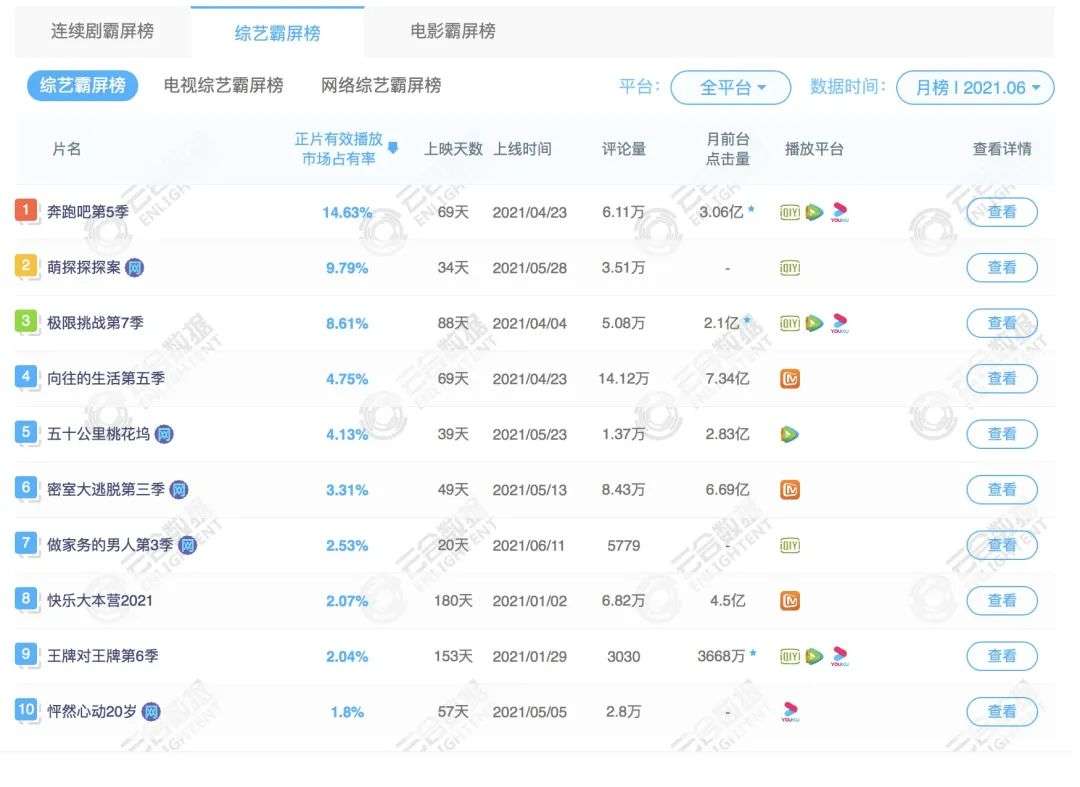
Task: Select the 网络综艺霸屏榜 filter
Action: [381, 86]
